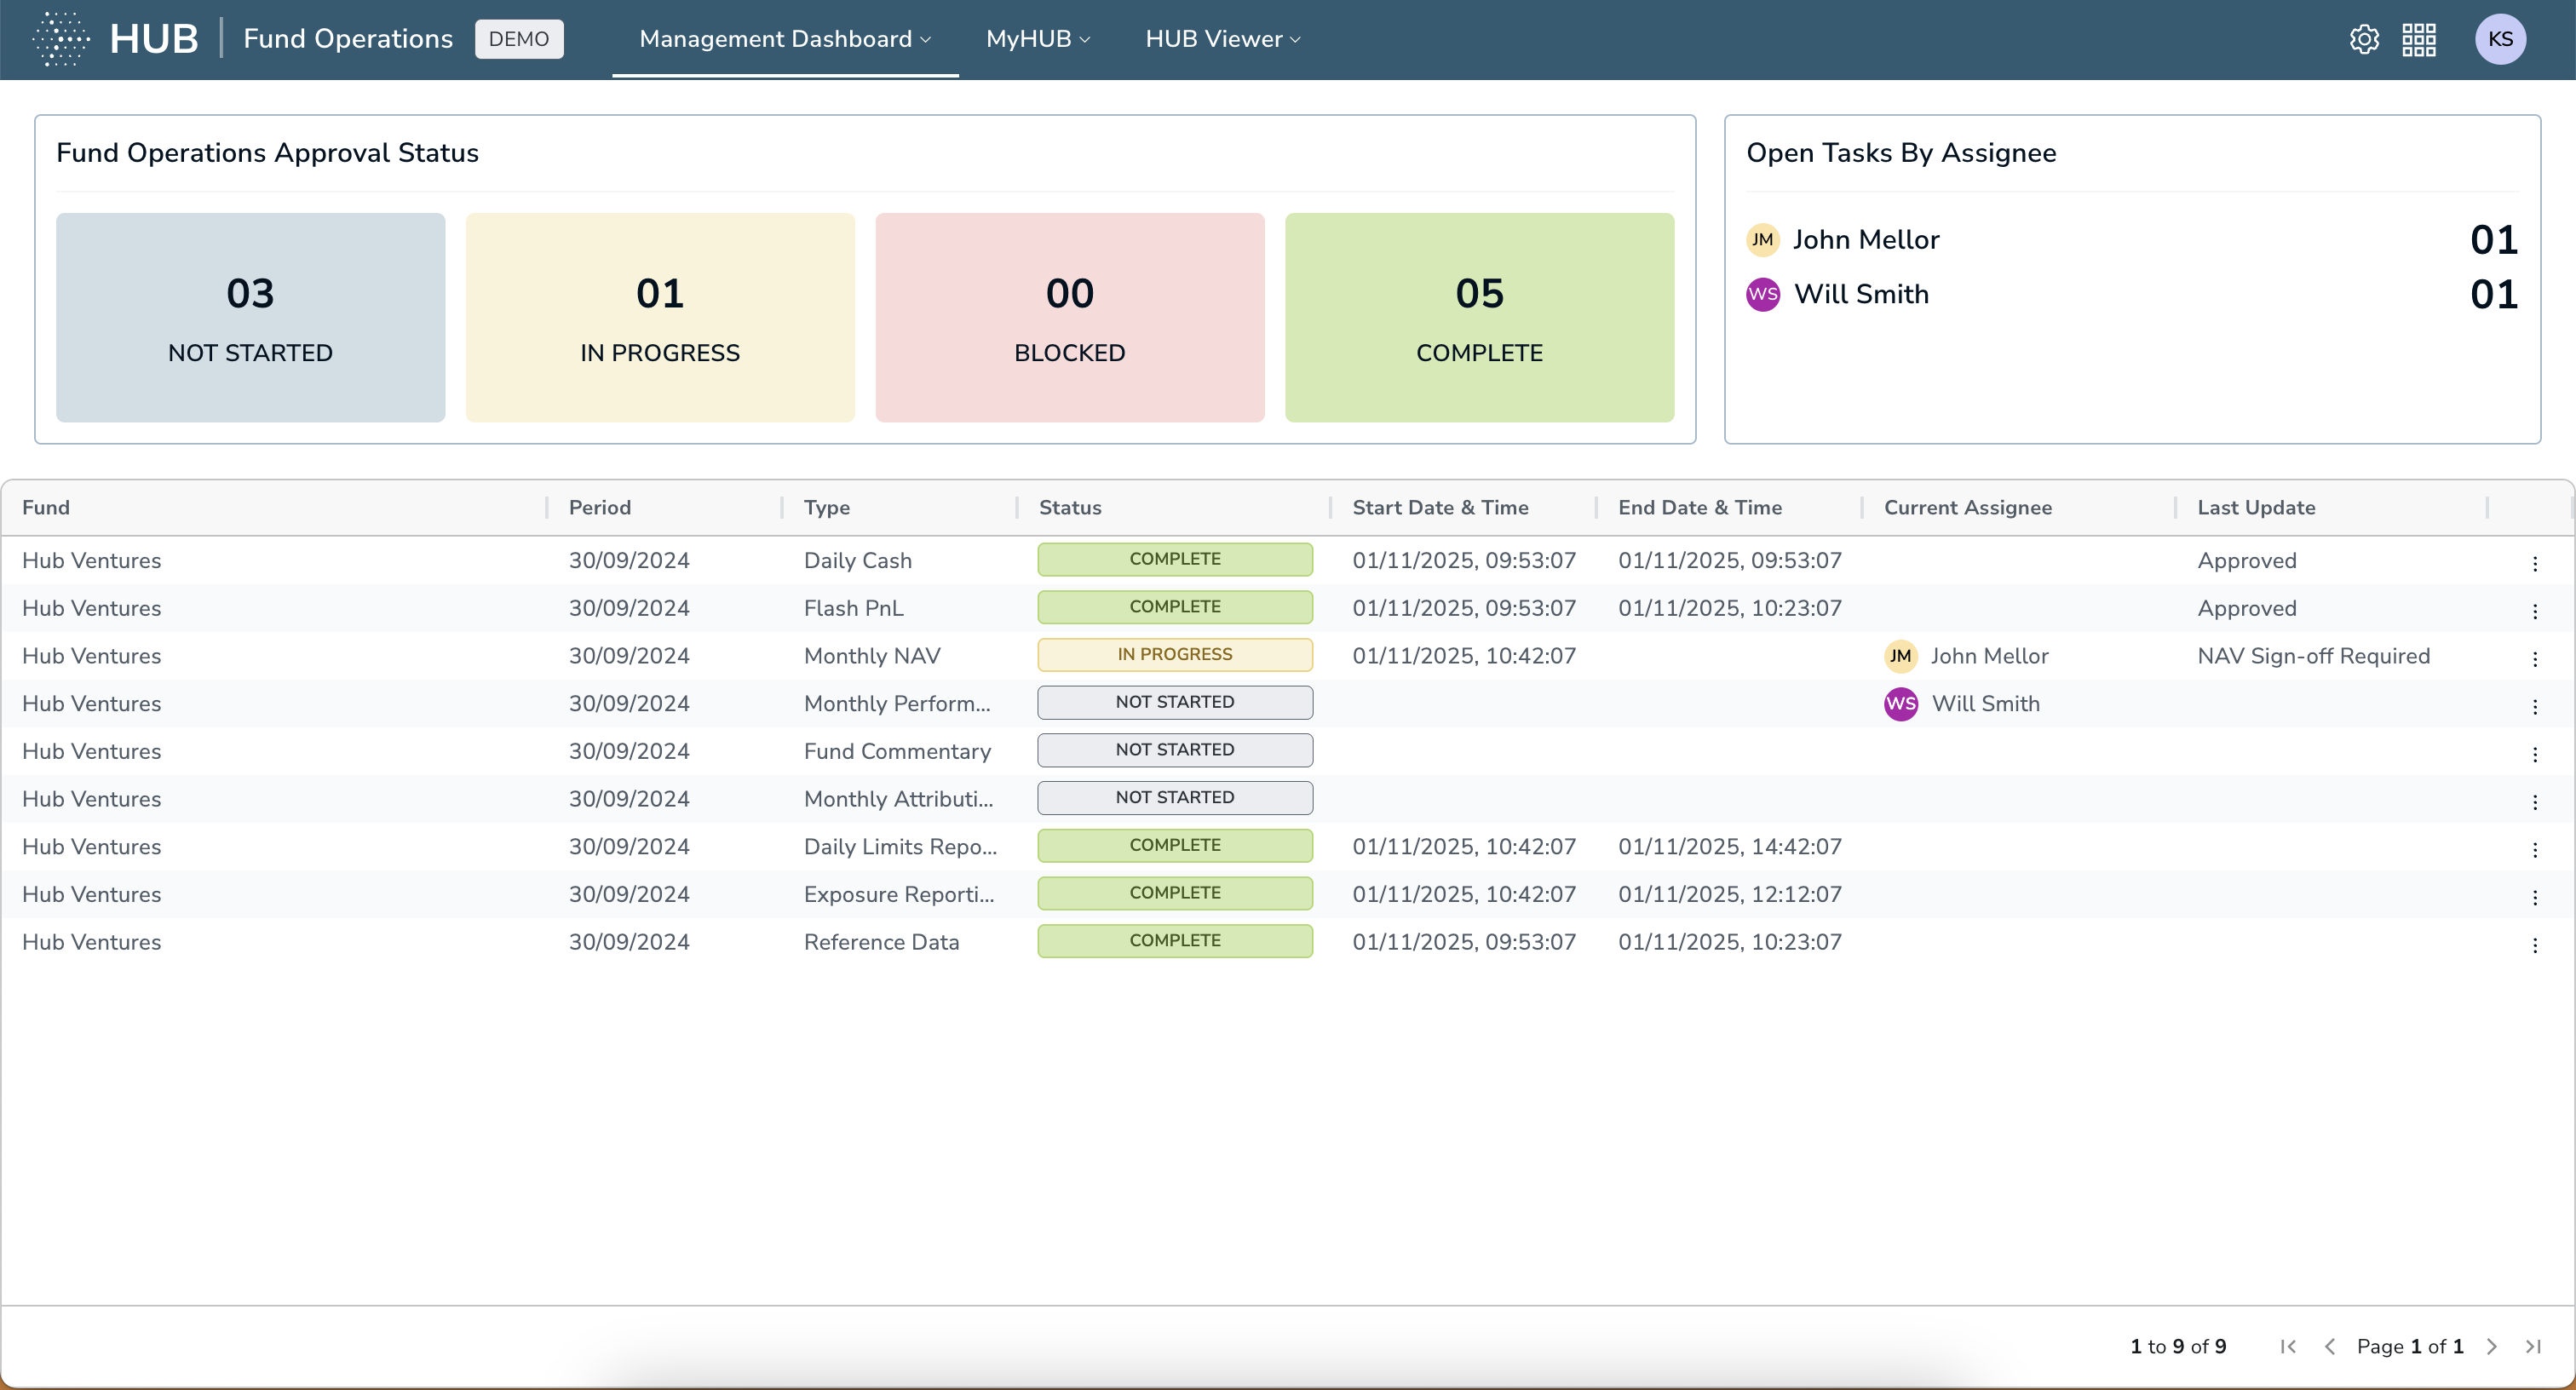Select the green COMPLETE status card
The width and height of the screenshot is (2576, 1390).
click(1478, 317)
